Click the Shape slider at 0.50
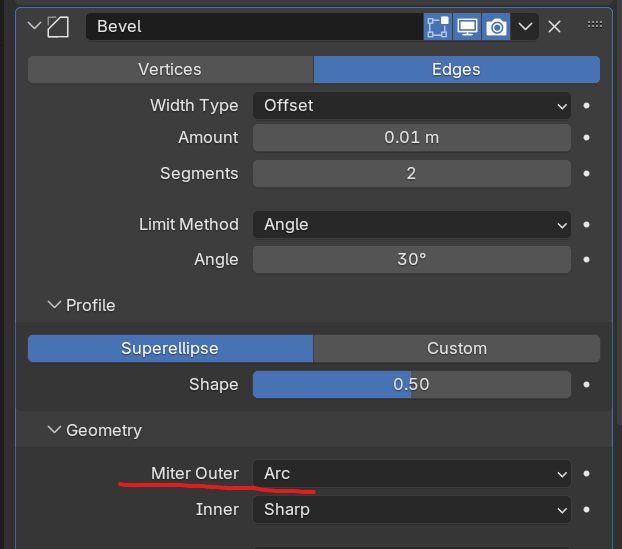The width and height of the screenshot is (622, 549). point(411,384)
